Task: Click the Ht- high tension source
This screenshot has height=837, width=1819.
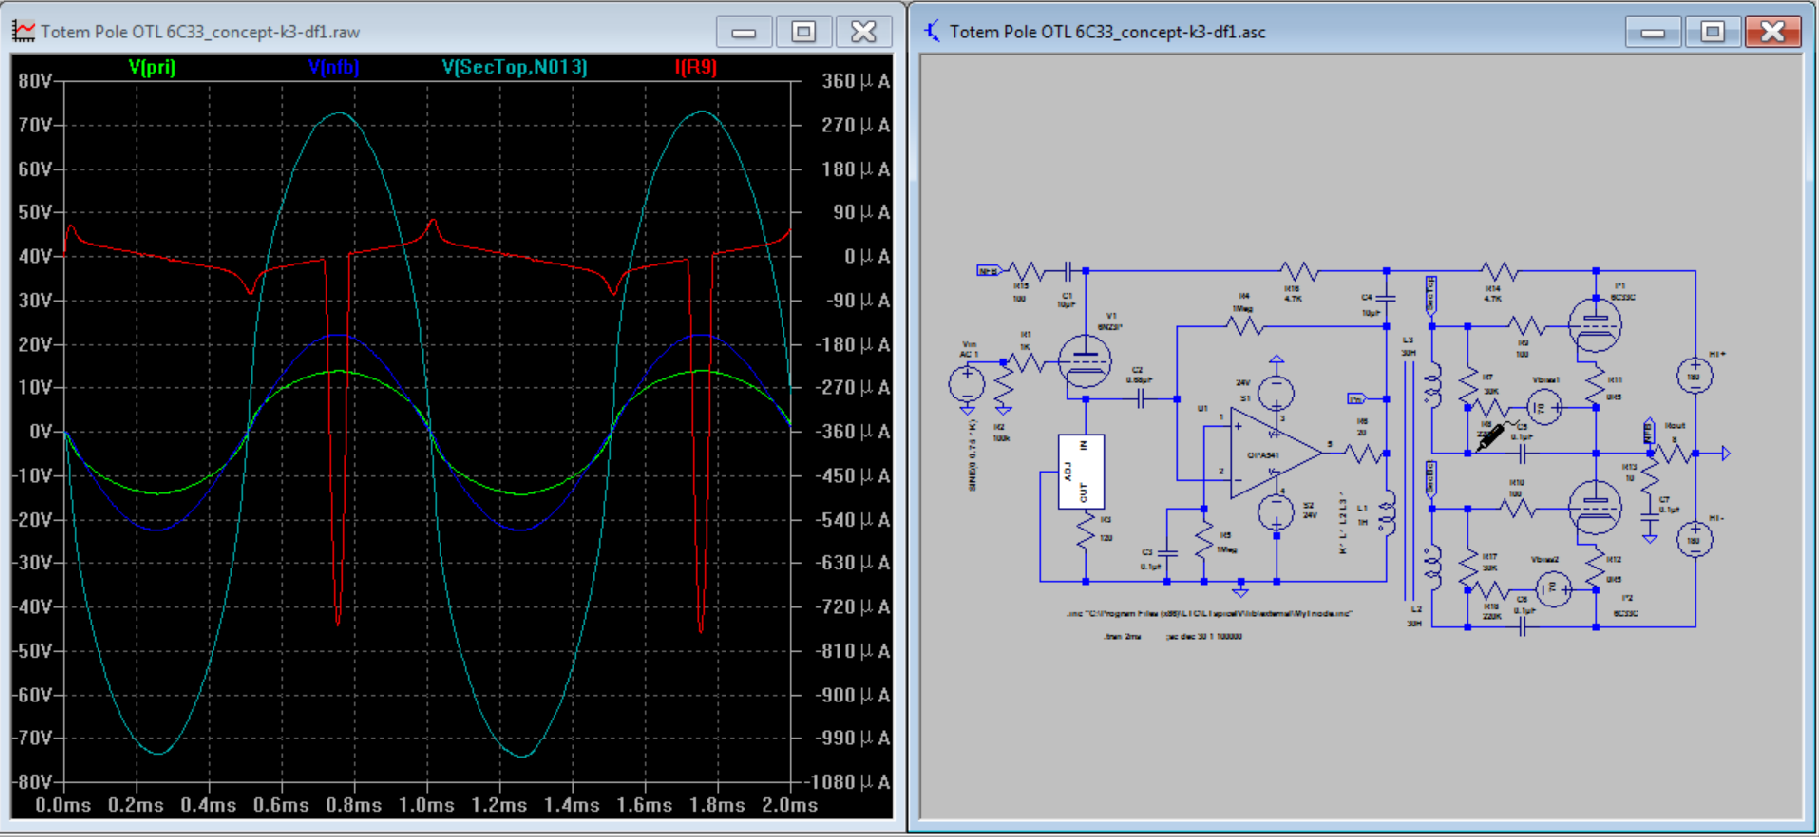Action: pos(1695,540)
